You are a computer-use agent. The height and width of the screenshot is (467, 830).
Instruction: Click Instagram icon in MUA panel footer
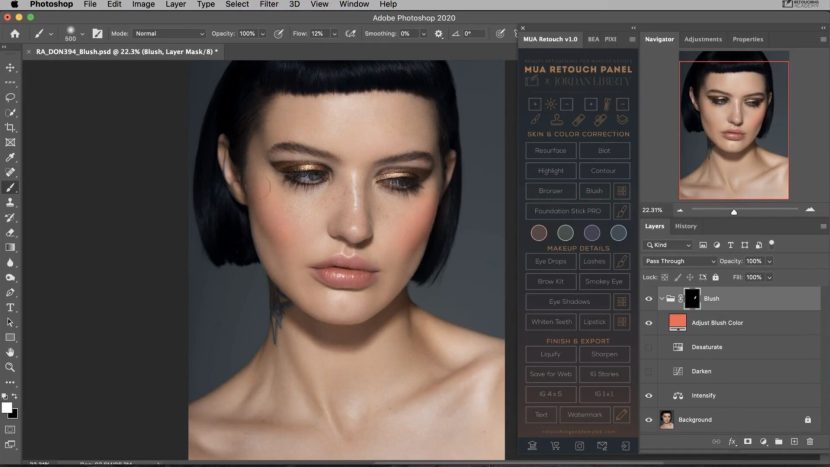pyautogui.click(x=579, y=446)
